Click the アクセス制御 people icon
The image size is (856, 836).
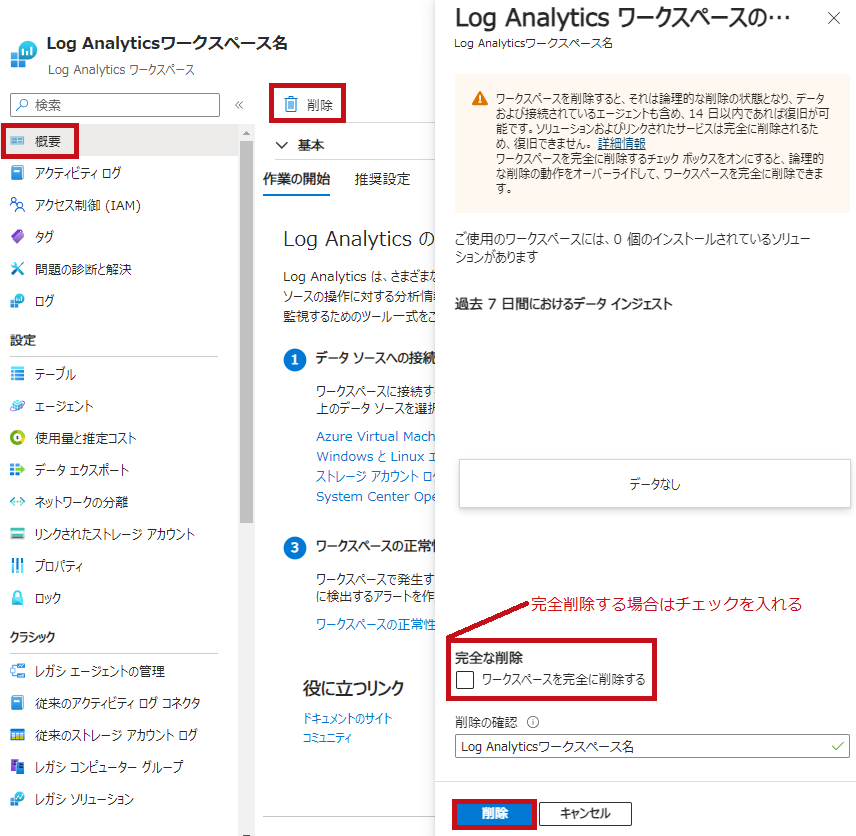click(x=17, y=205)
